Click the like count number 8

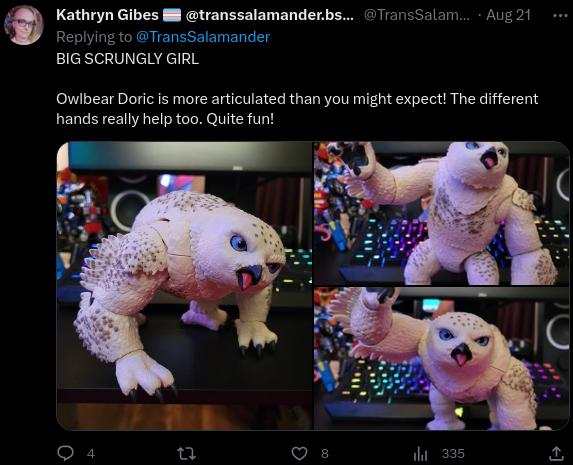325,454
